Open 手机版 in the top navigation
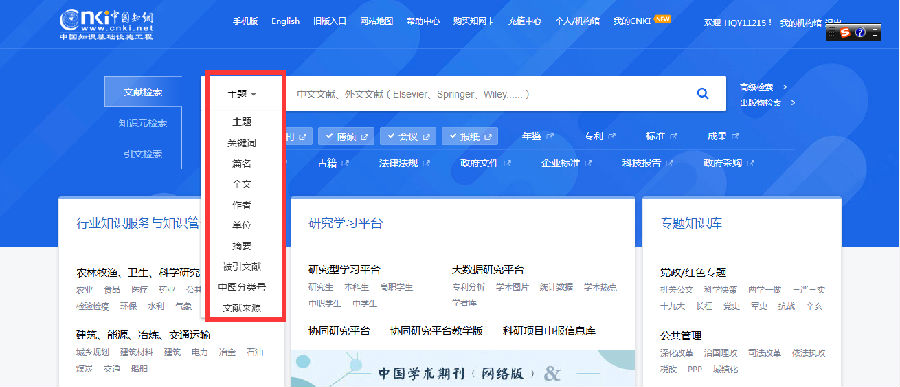Image resolution: width=900 pixels, height=387 pixels. 246,21
